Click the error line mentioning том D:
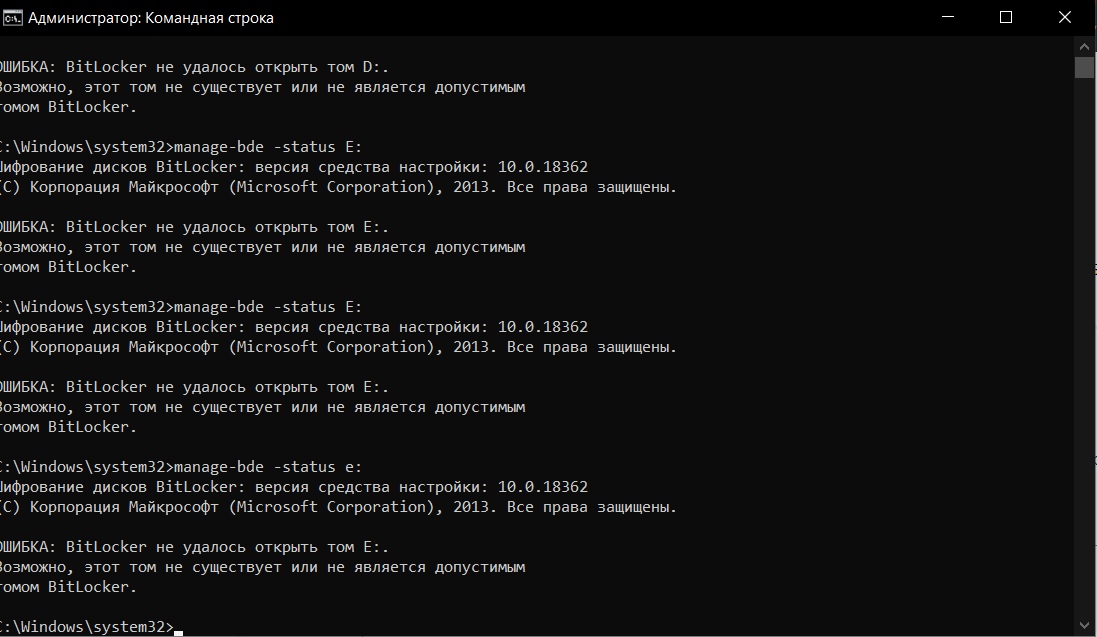Image resolution: width=1097 pixels, height=637 pixels. click(x=194, y=67)
